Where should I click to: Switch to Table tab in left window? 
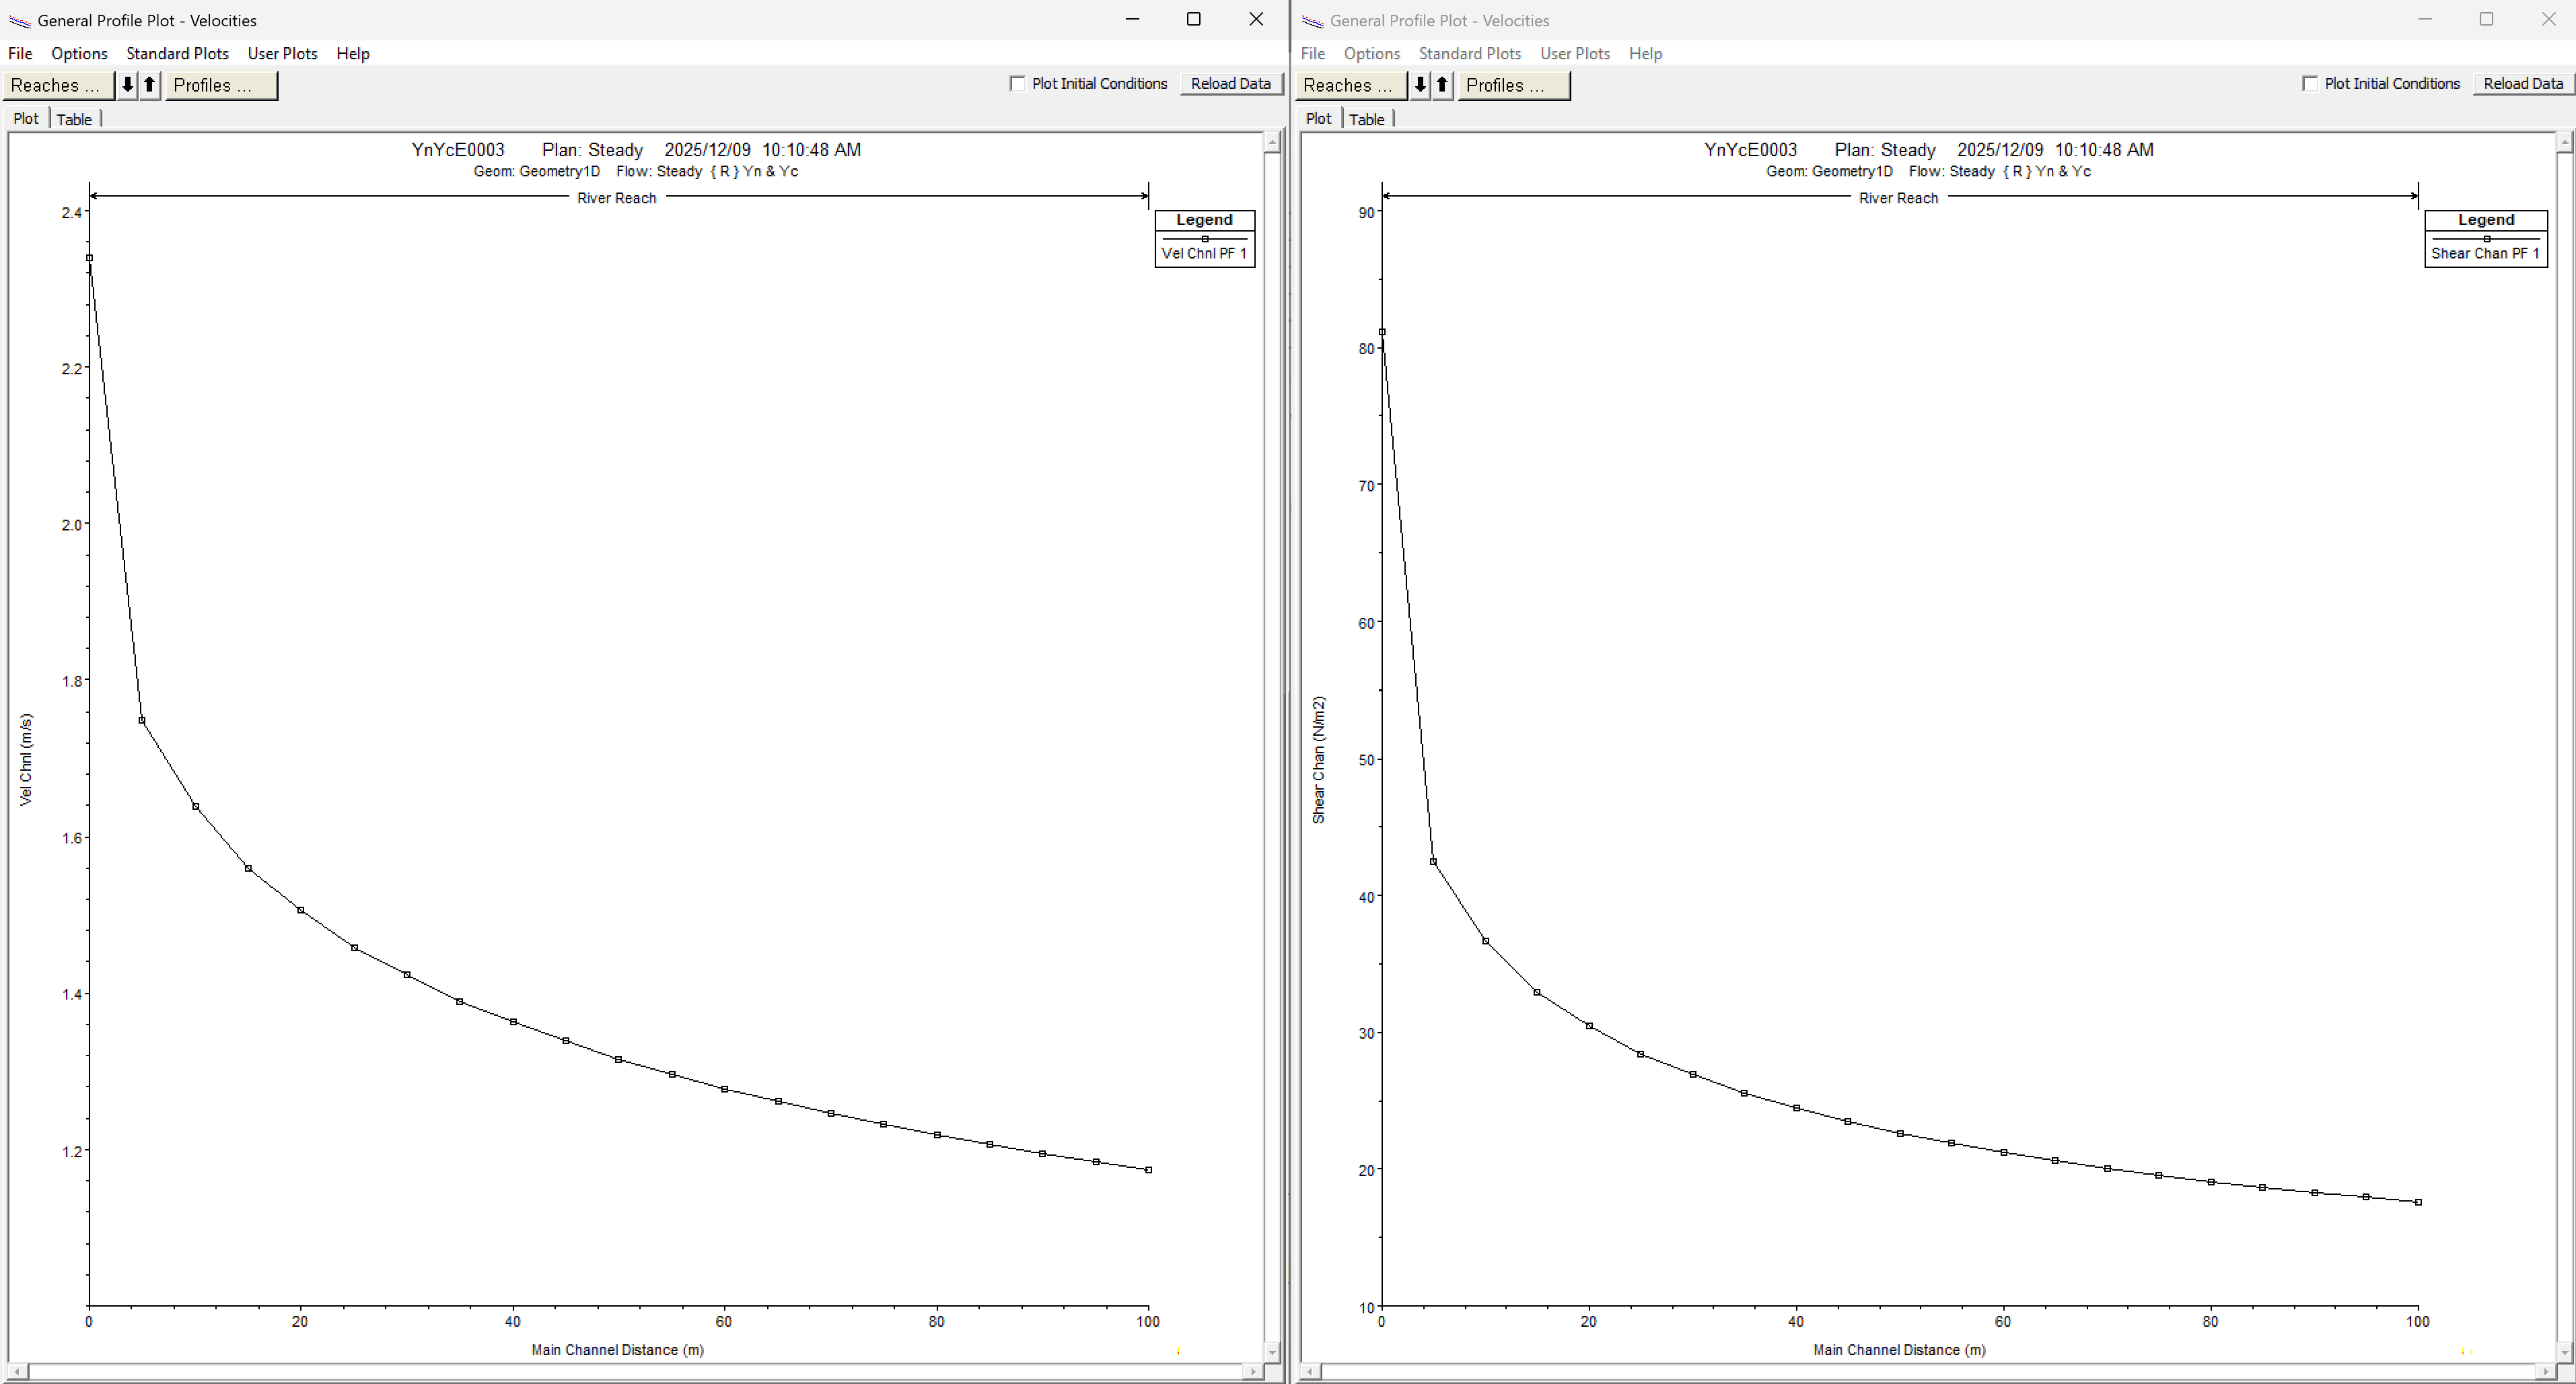coord(74,119)
